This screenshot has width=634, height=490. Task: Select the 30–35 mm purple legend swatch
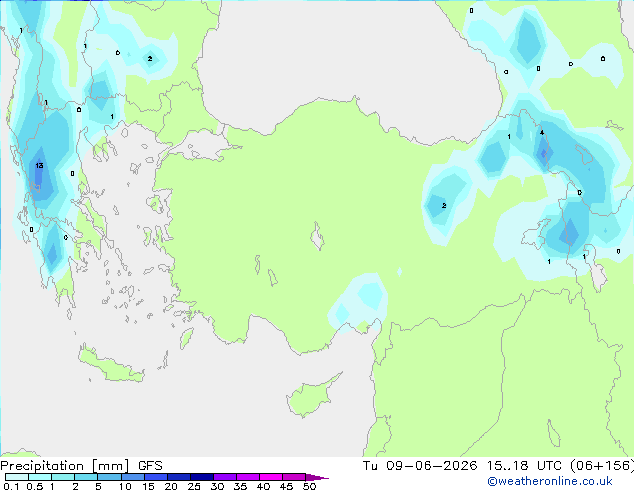click(224, 477)
